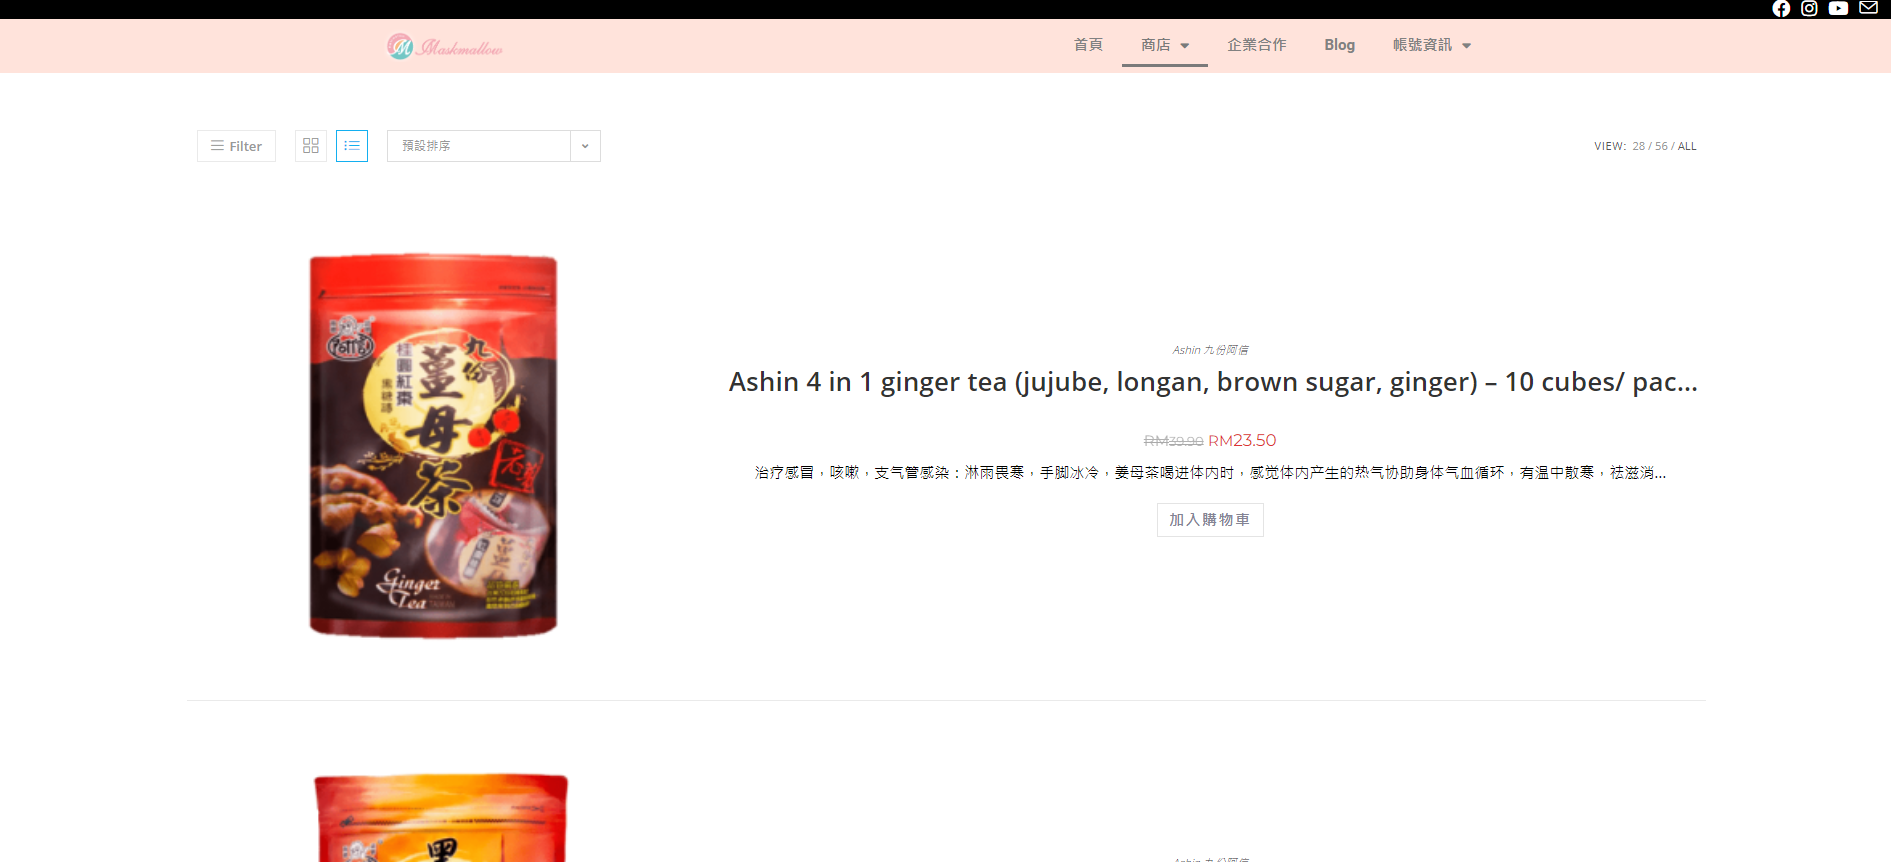The image size is (1891, 862).
Task: View 28 products per page
Action: point(1638,146)
